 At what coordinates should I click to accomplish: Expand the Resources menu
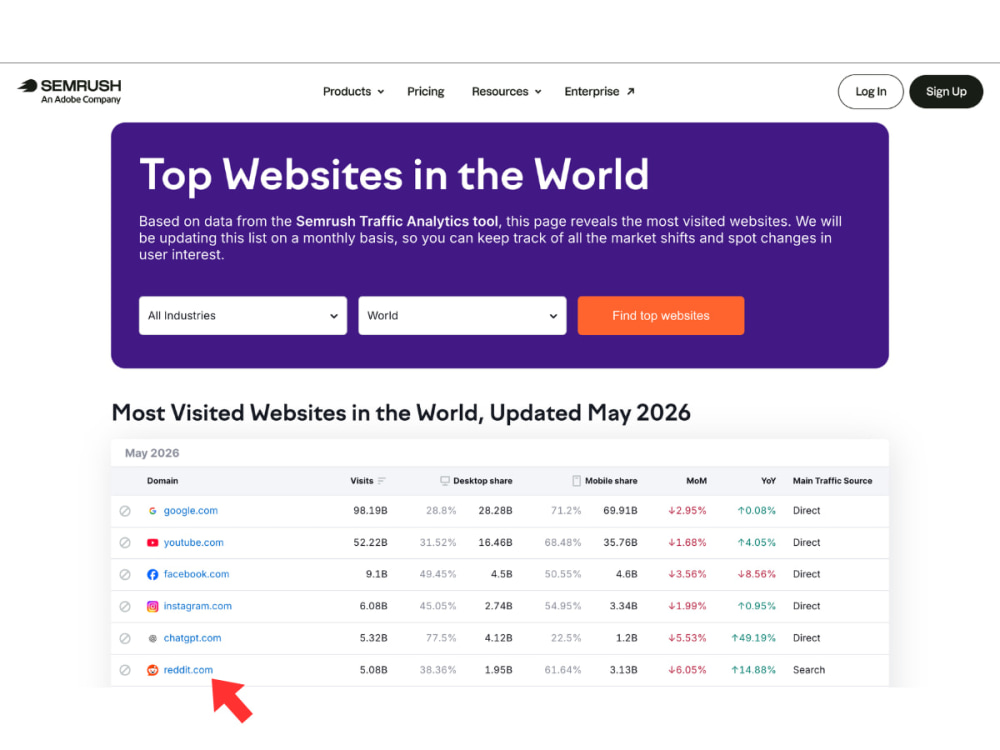pos(506,91)
